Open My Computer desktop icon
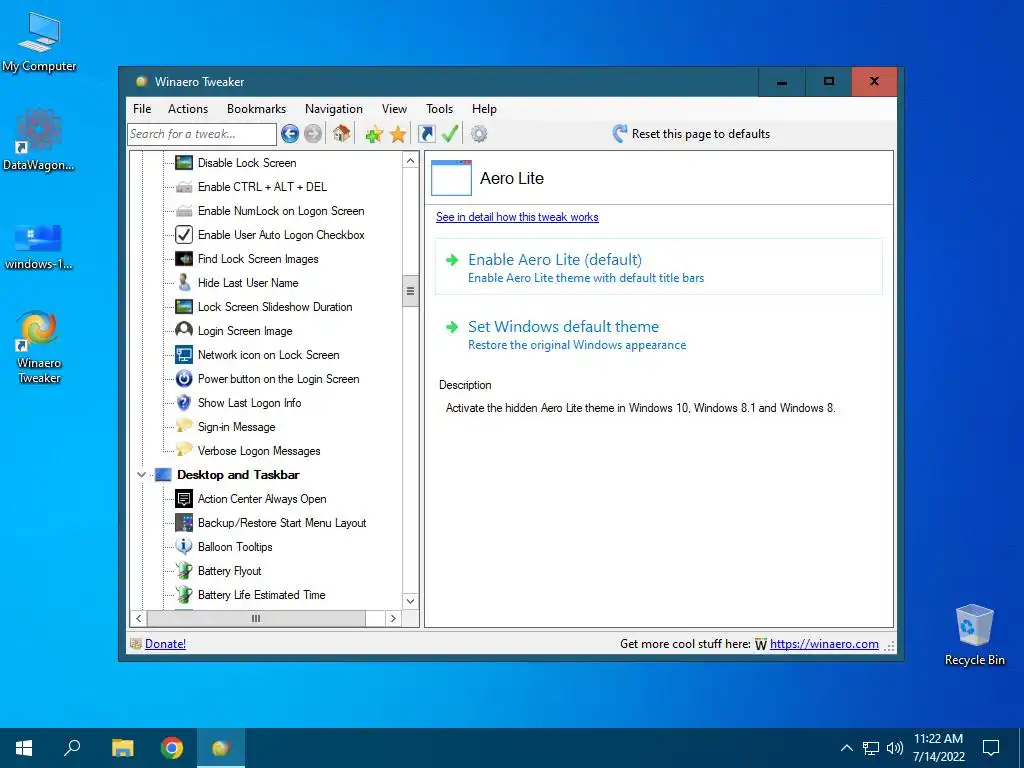Image resolution: width=1024 pixels, height=768 pixels. coord(39,42)
